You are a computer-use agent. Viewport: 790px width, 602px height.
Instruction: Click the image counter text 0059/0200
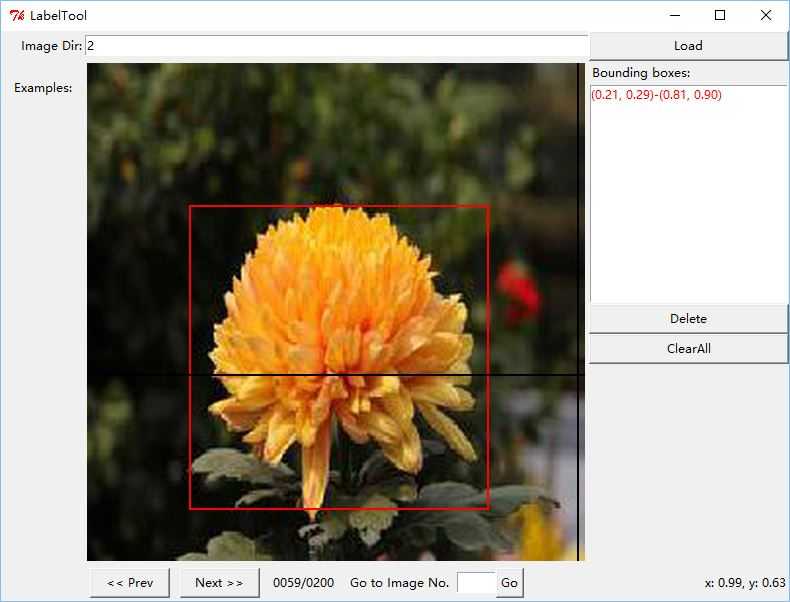(x=303, y=583)
